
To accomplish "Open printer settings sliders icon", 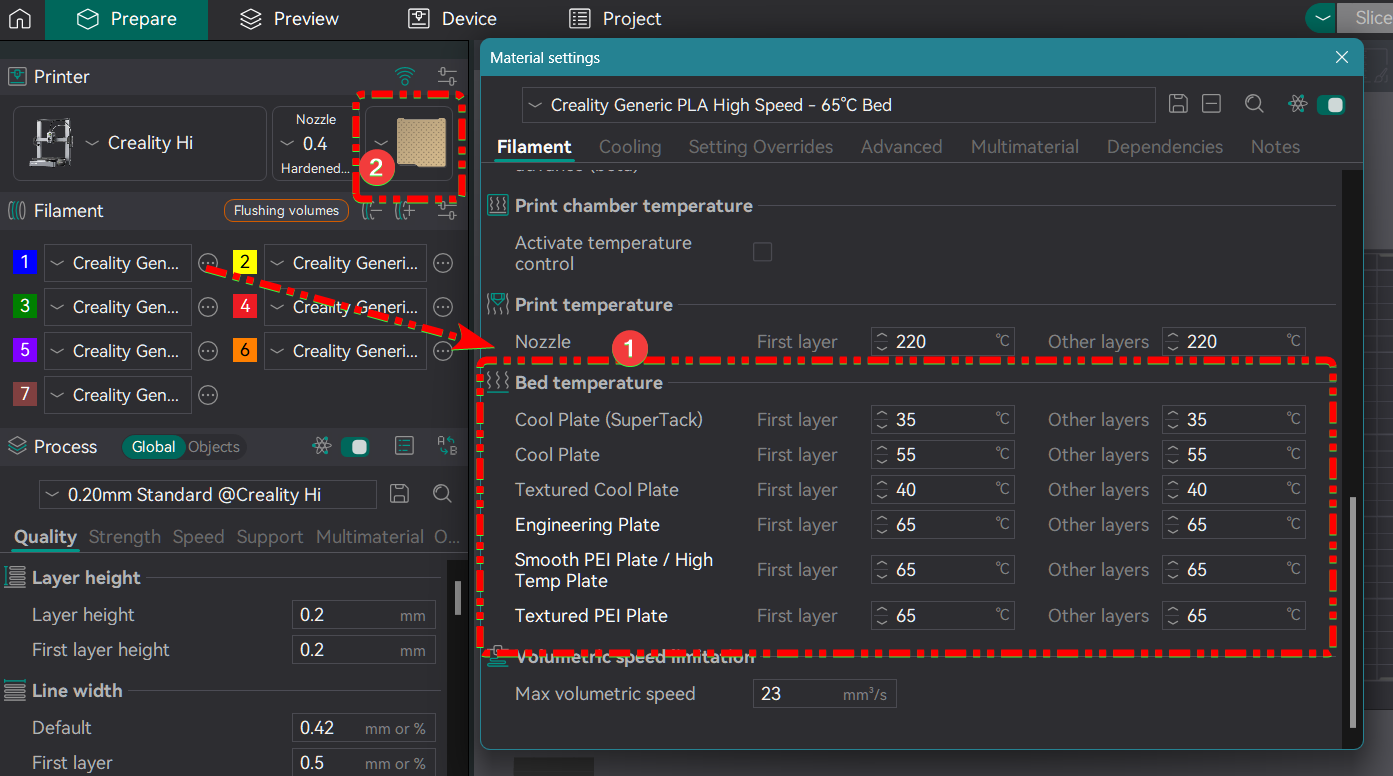I will 447,77.
